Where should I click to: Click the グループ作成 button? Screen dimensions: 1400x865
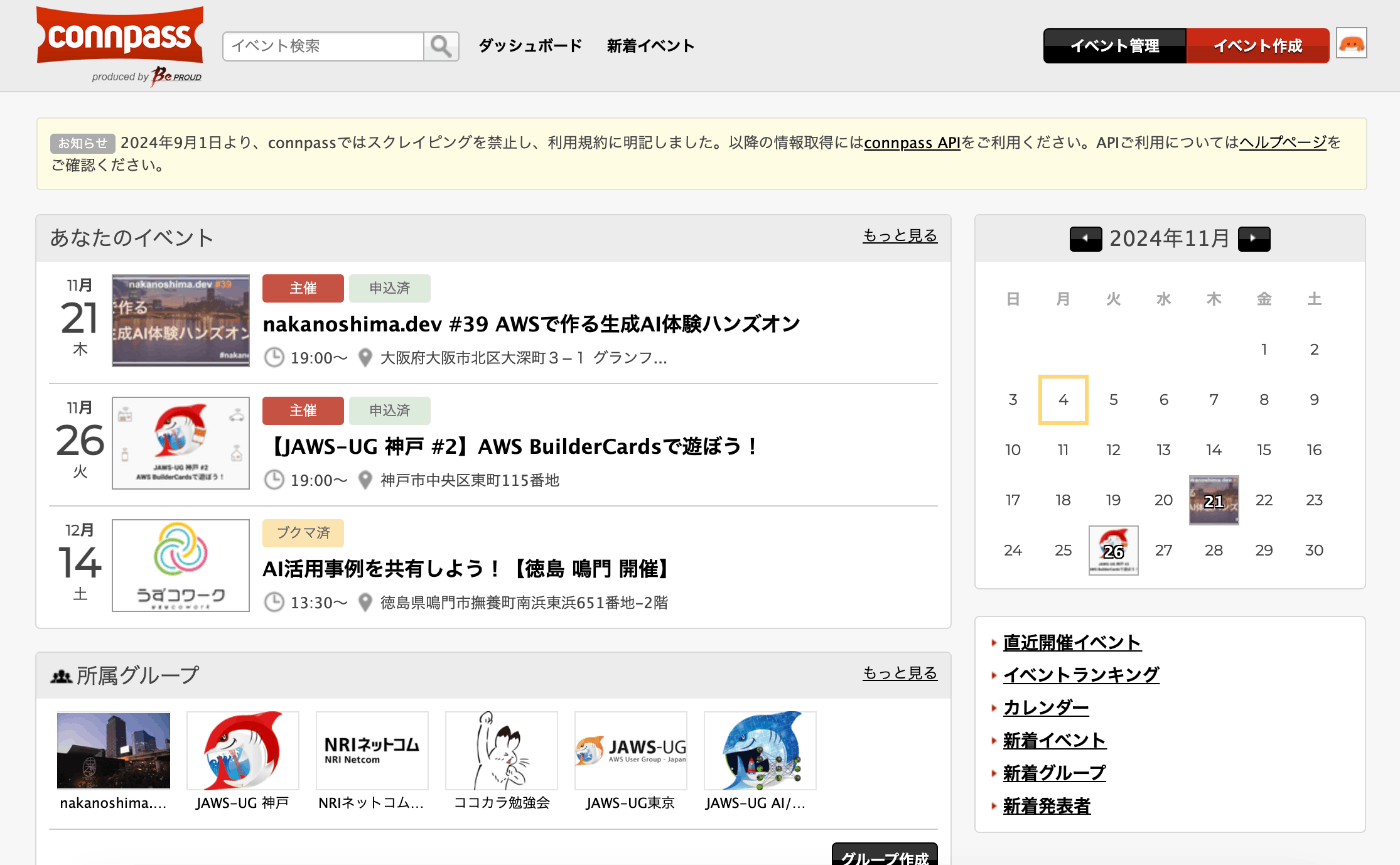click(x=885, y=855)
